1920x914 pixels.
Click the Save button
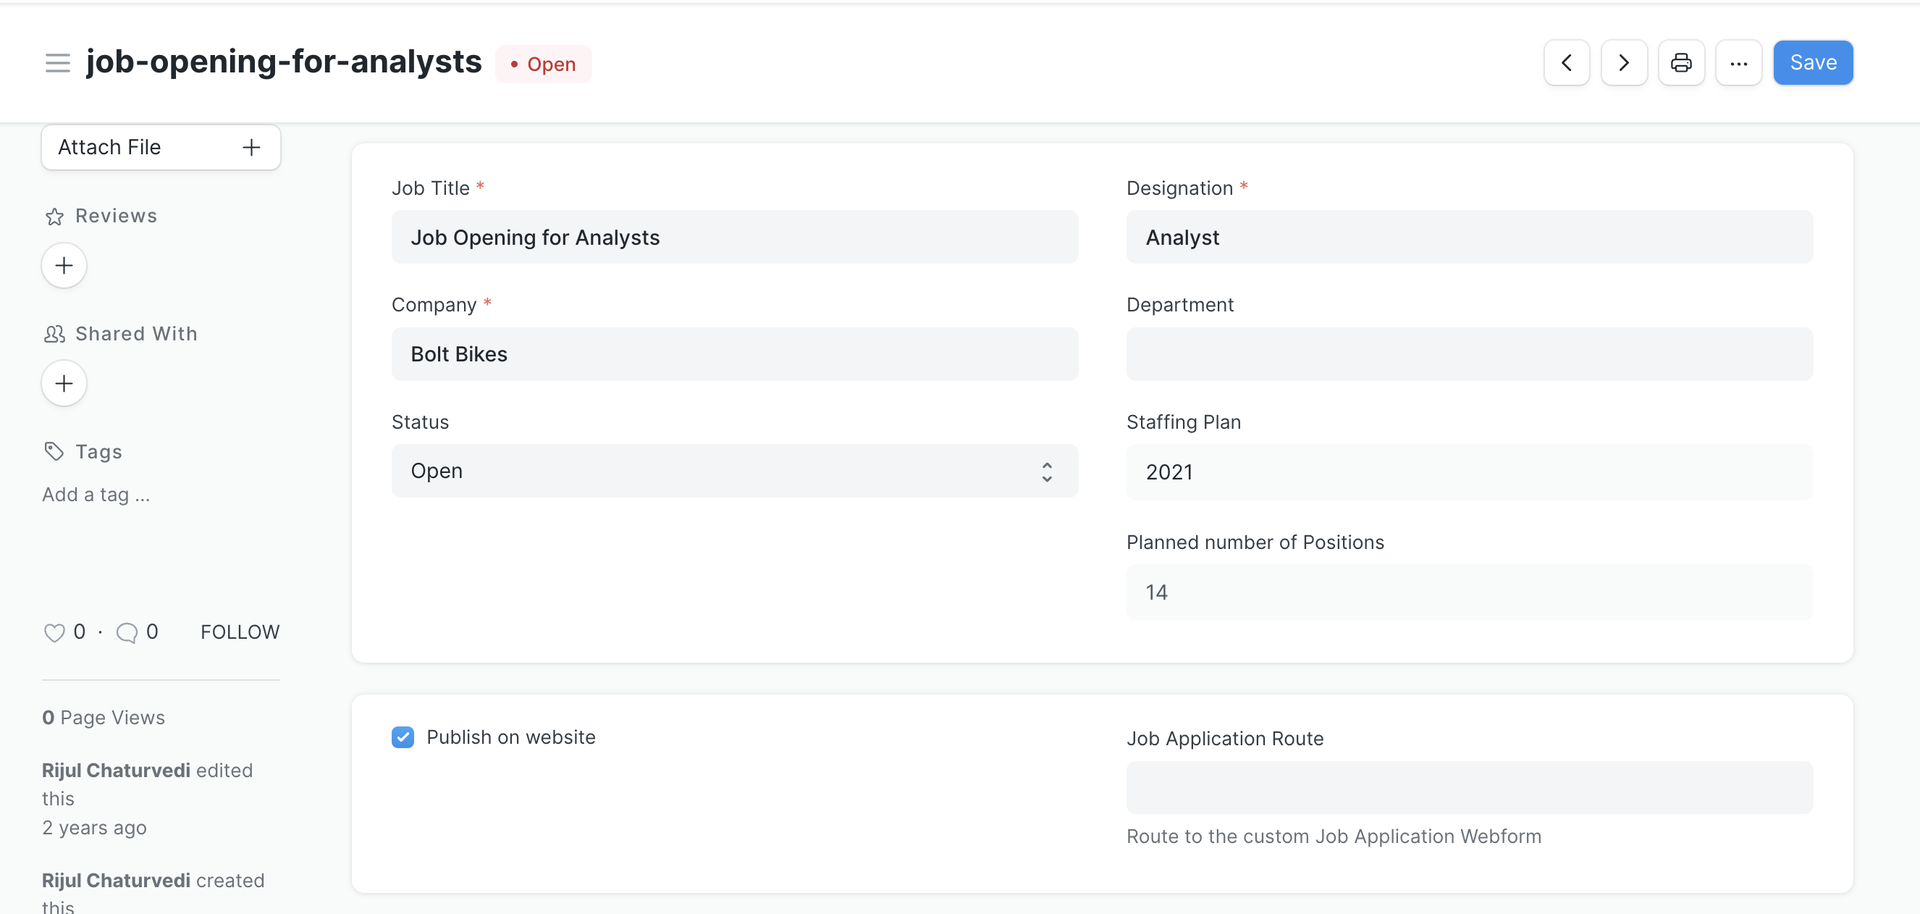pos(1812,63)
